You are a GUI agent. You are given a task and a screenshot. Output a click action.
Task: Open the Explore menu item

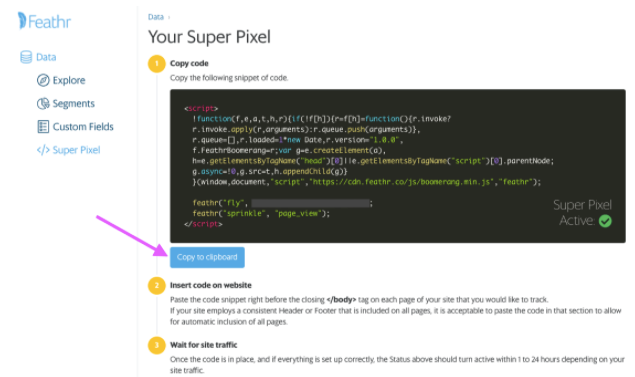coord(69,80)
